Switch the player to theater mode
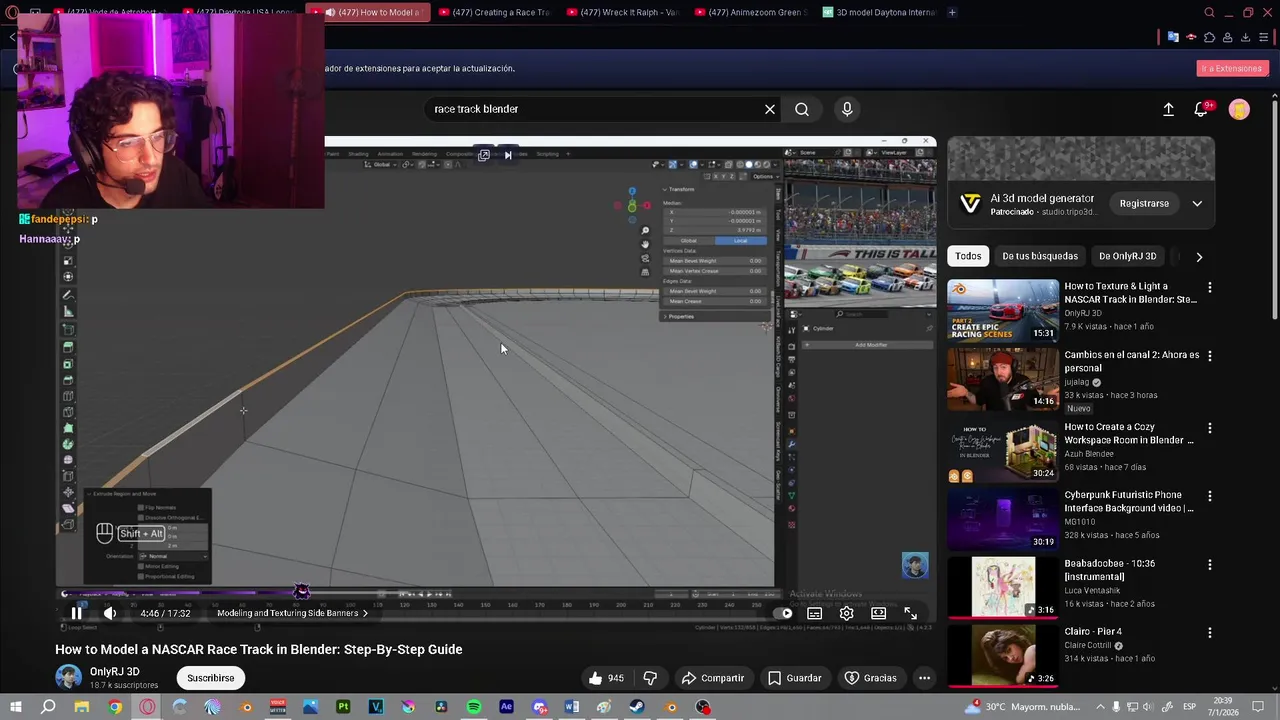Image resolution: width=1280 pixels, height=720 pixels. click(x=878, y=613)
